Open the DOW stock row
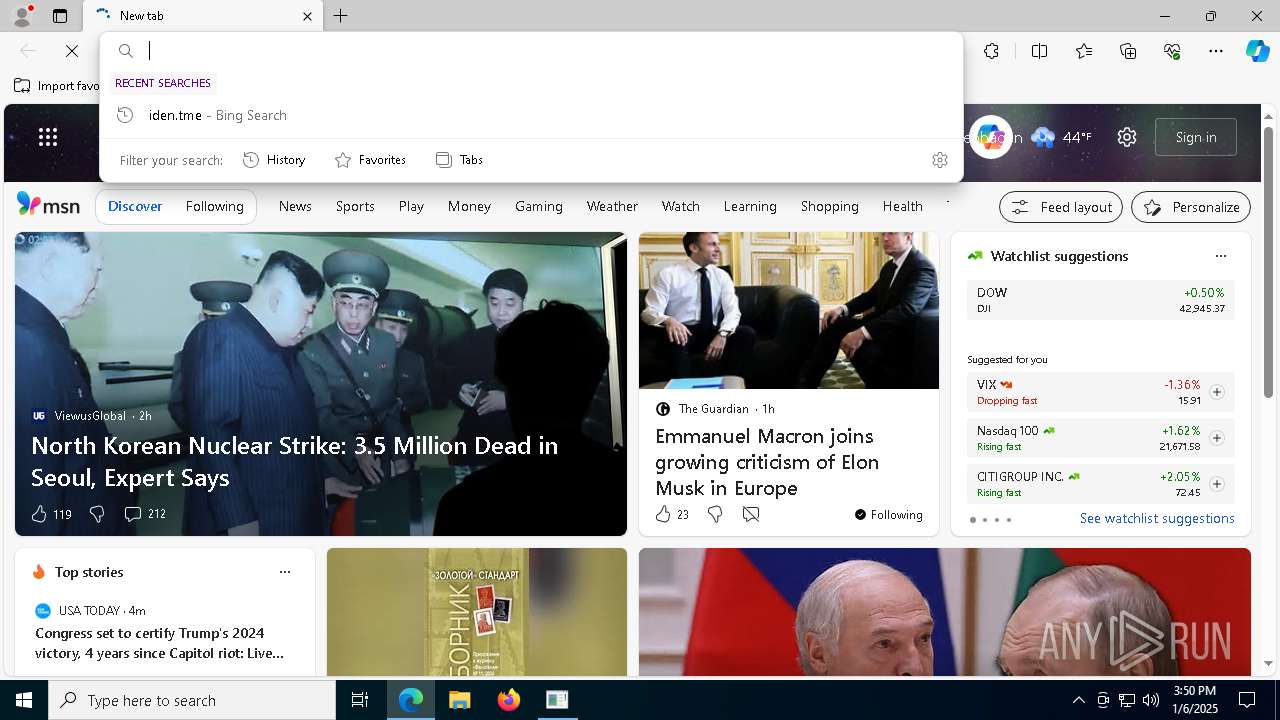 click(1101, 300)
